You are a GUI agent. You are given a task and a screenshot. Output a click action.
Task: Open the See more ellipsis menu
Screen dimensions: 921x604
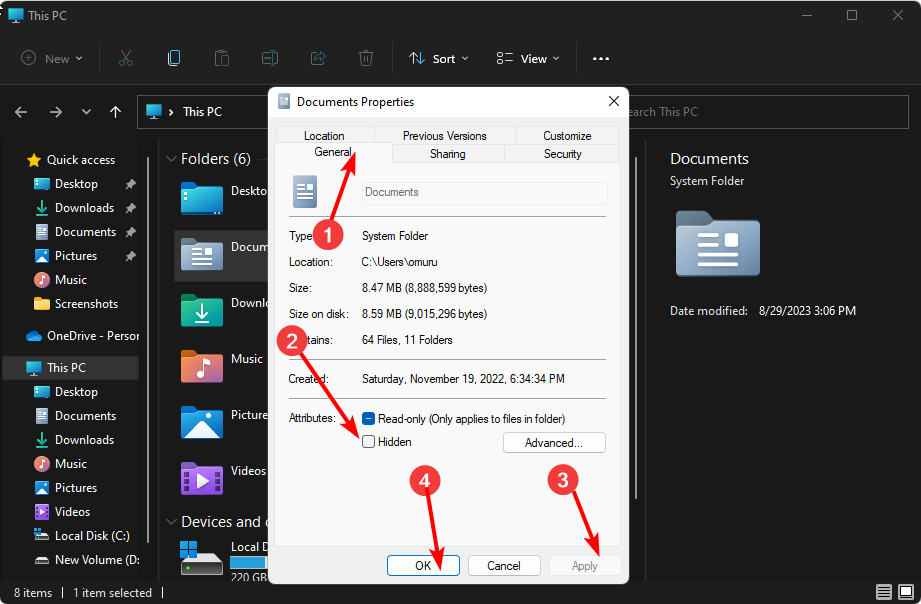pos(600,59)
